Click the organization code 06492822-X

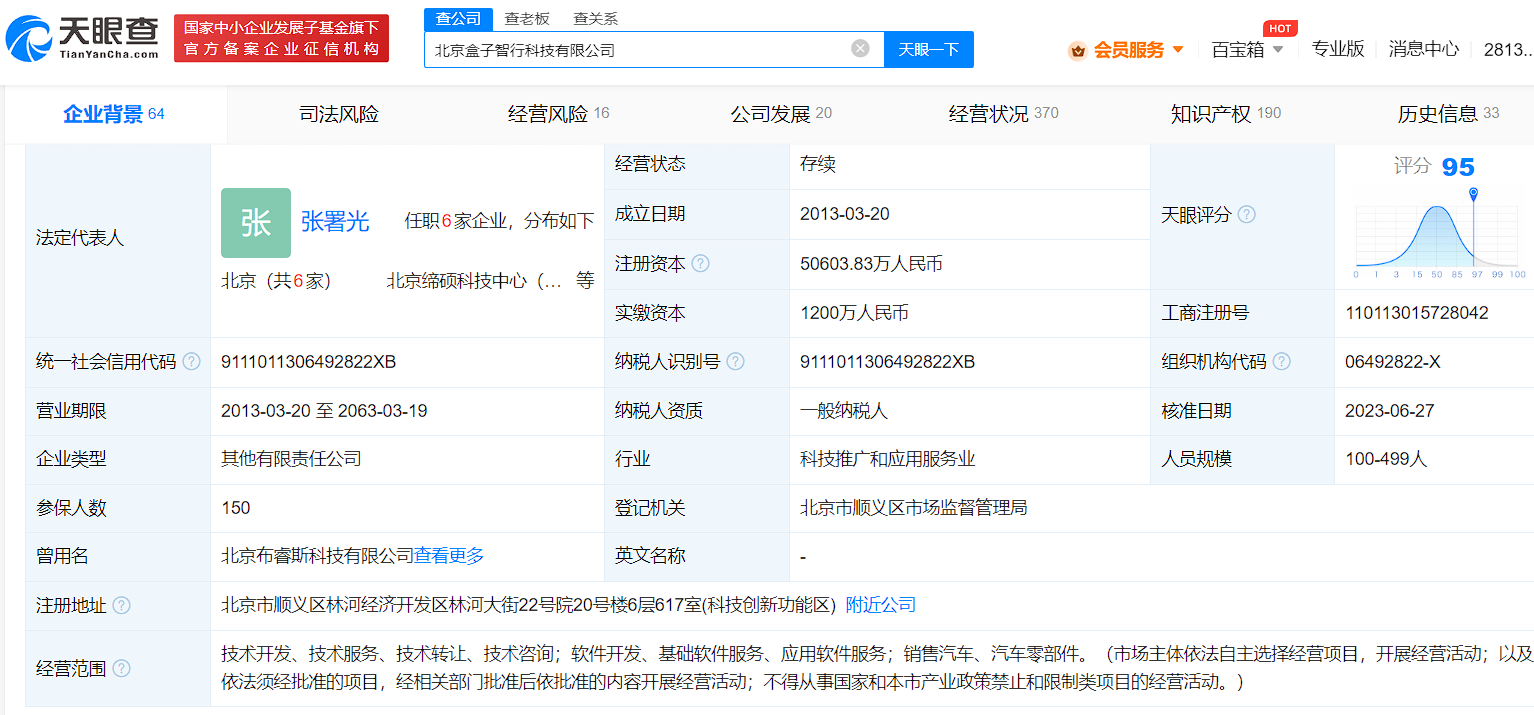point(1393,362)
